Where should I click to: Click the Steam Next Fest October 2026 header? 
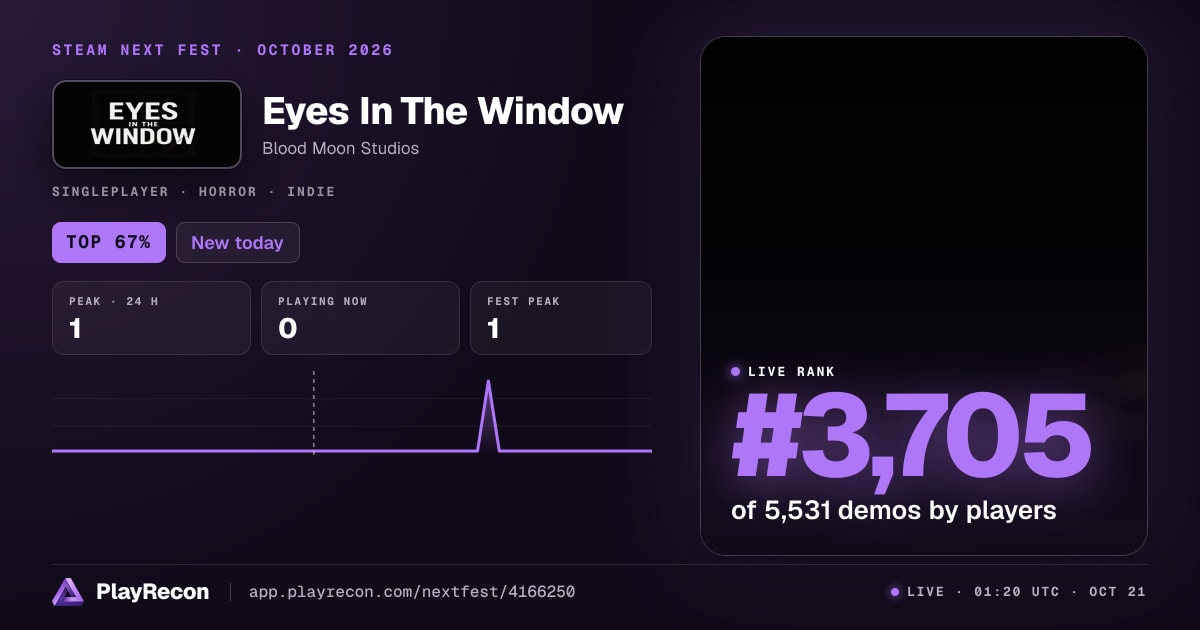[x=222, y=50]
